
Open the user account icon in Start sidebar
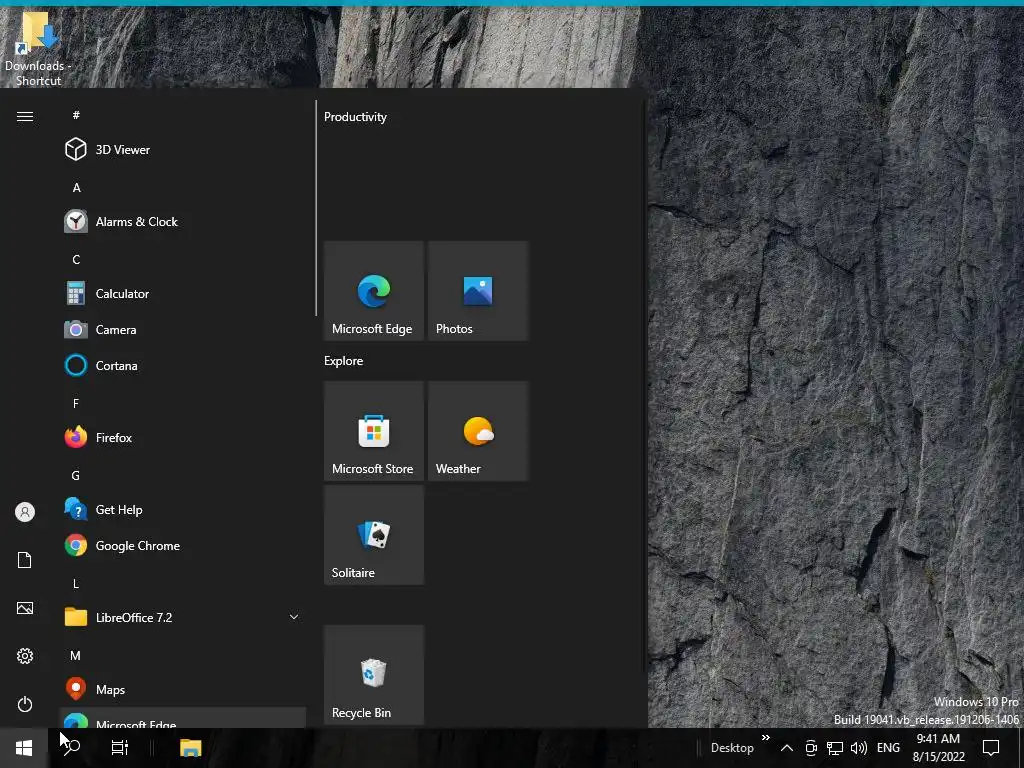[x=25, y=512]
